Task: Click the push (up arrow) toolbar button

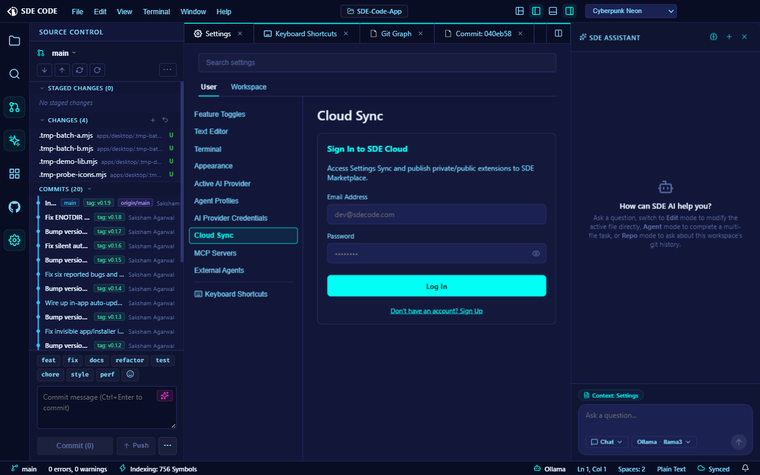Action: [62, 70]
